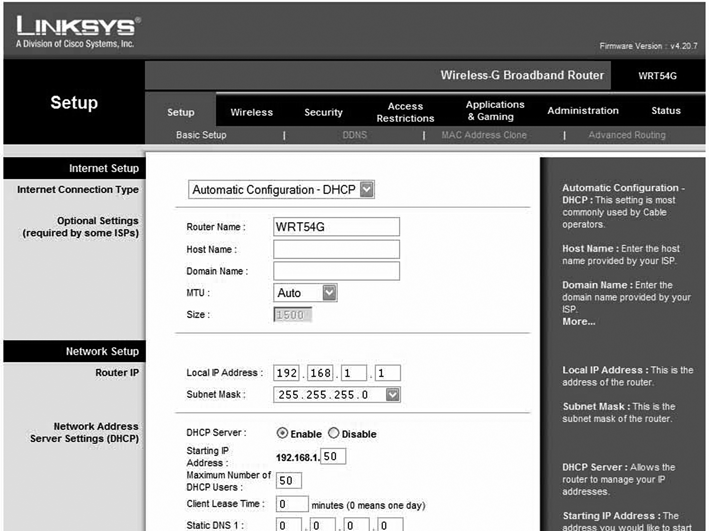Screen dimensions: 709x531
Task: Open the Applications & Gaming tab
Action: [494, 111]
